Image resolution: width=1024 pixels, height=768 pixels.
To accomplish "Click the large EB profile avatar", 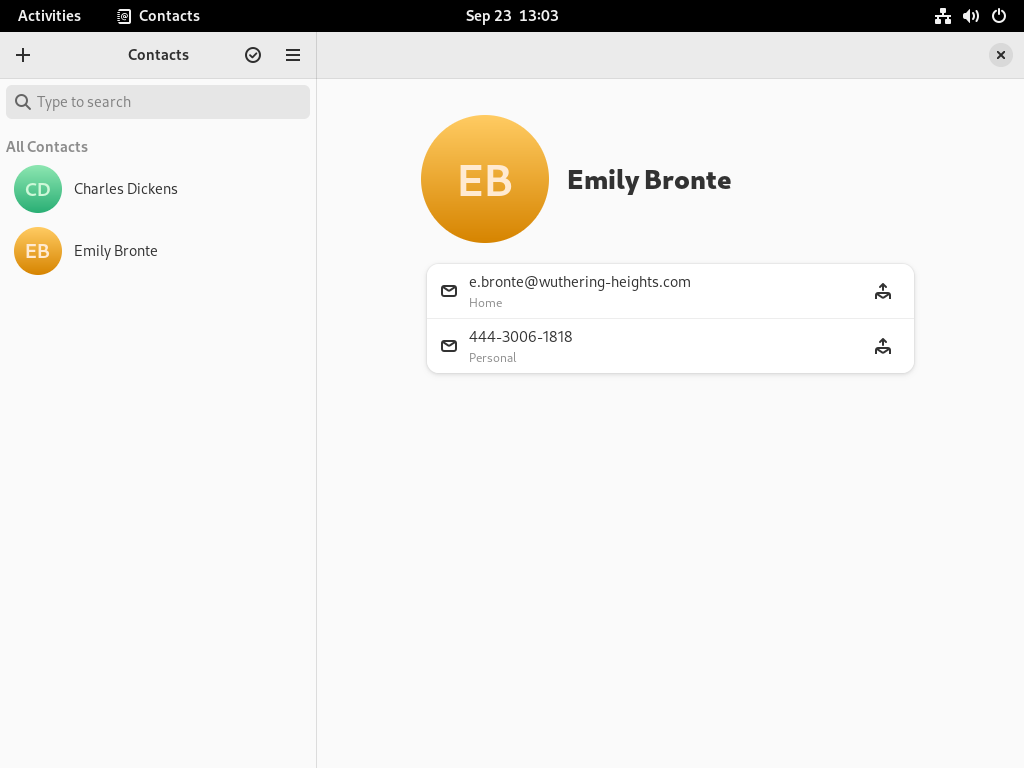I will click(x=485, y=179).
